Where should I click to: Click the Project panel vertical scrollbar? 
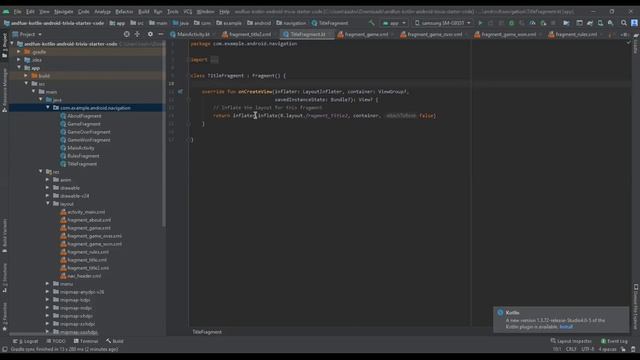pyautogui.click(x=164, y=135)
